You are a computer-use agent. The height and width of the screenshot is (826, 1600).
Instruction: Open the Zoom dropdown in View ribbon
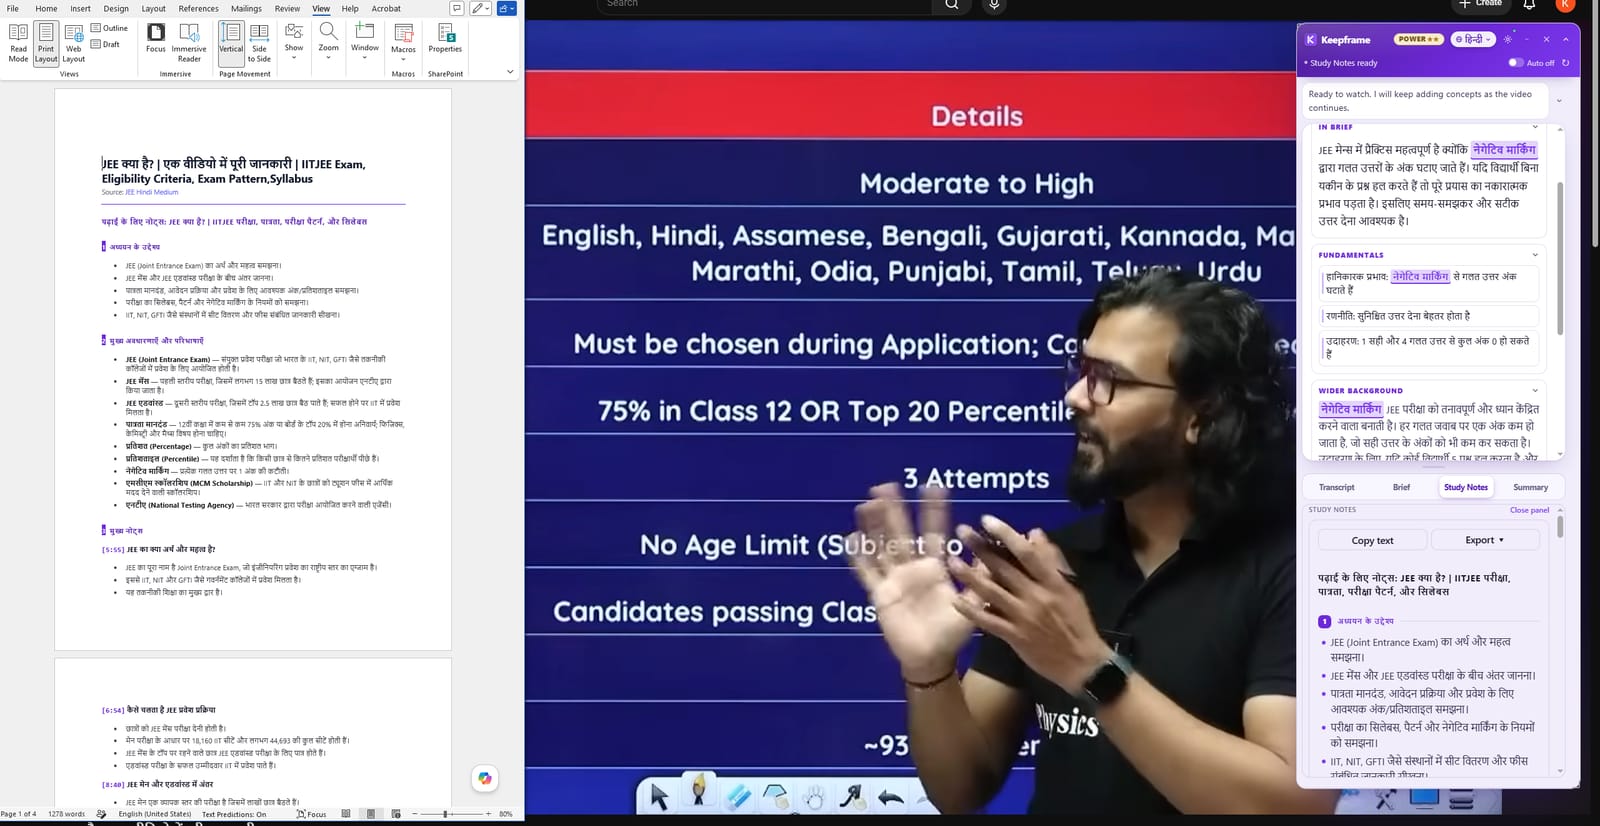(x=328, y=41)
